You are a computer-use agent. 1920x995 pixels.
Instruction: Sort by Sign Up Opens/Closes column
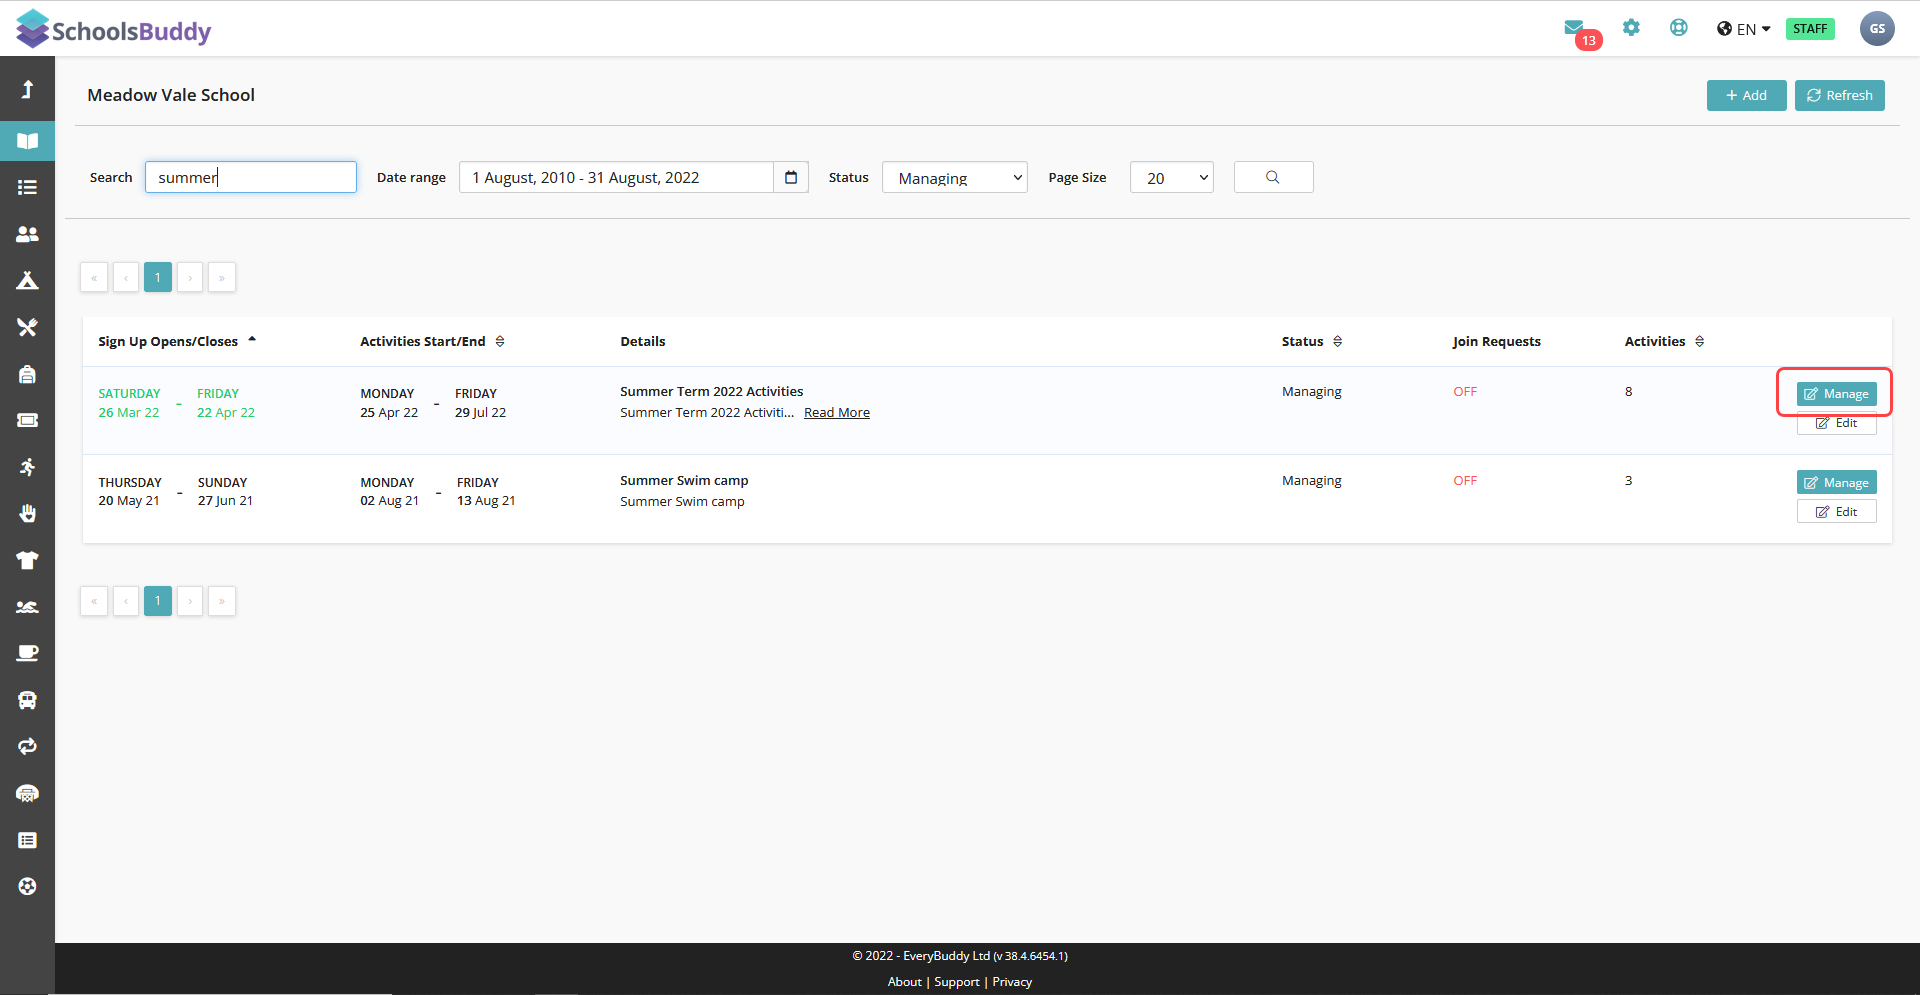tap(177, 341)
